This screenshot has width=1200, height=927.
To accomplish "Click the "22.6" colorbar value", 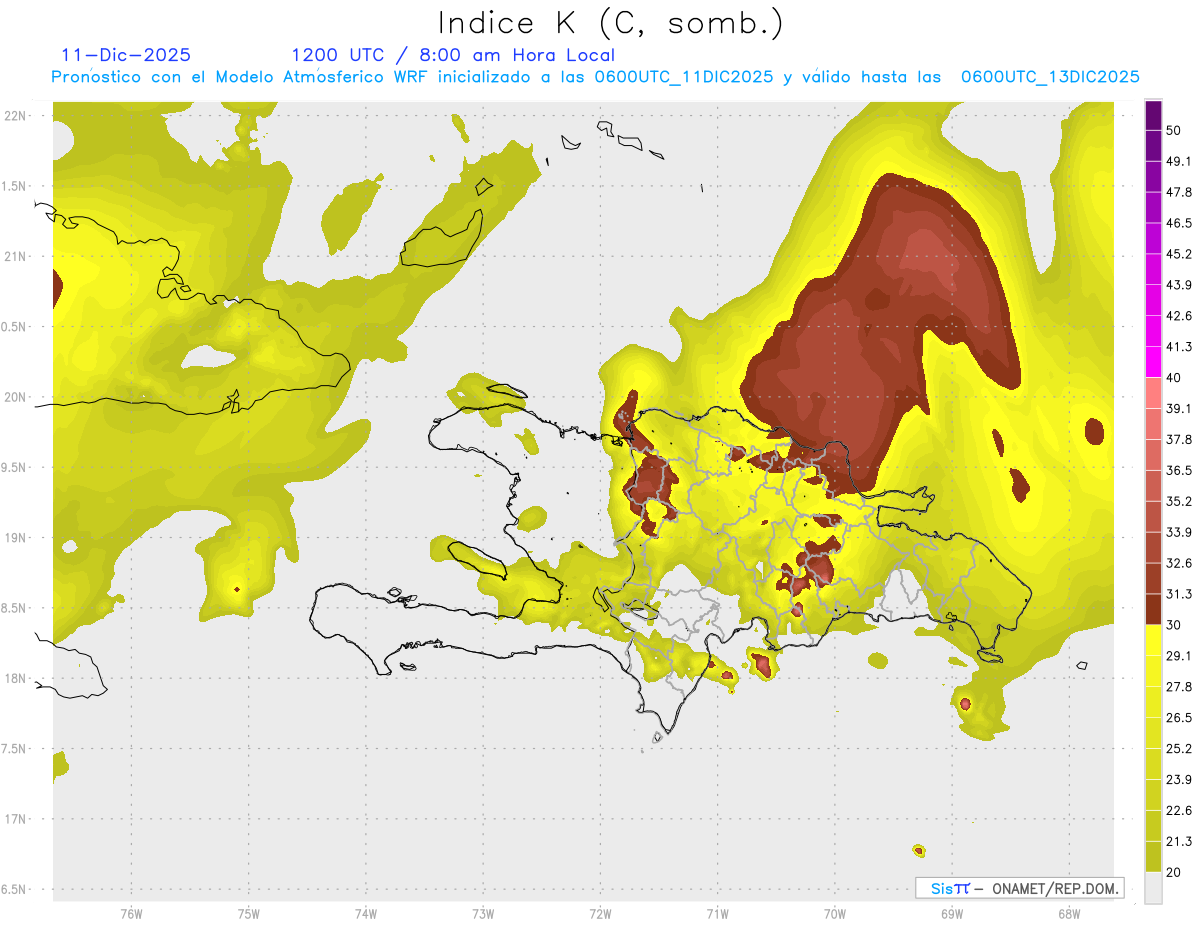I will point(1179,811).
